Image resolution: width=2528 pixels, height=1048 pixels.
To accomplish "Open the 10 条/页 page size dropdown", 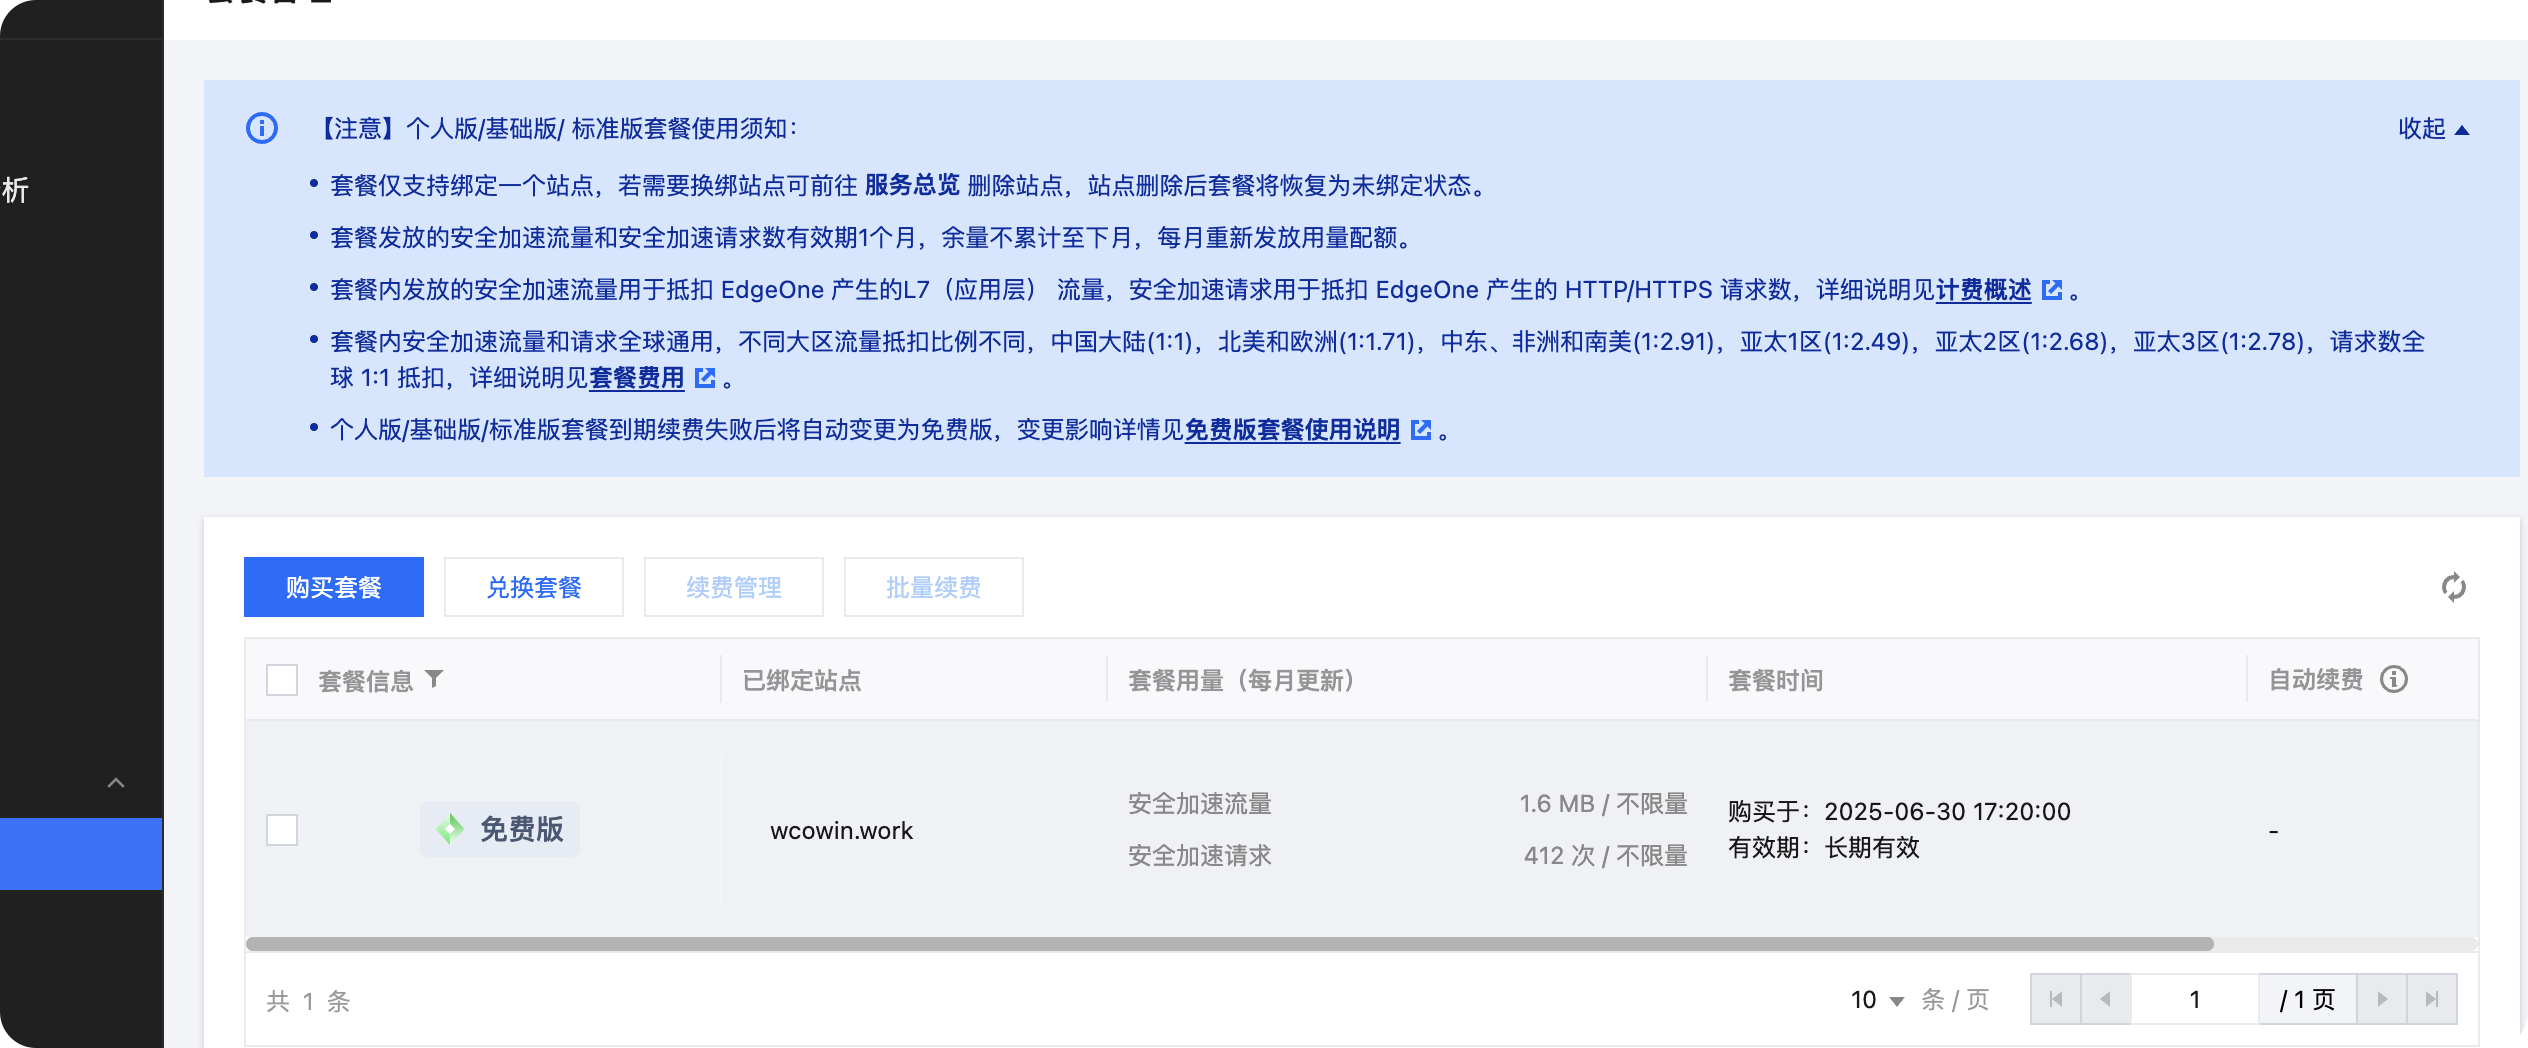I will pos(1877,1000).
